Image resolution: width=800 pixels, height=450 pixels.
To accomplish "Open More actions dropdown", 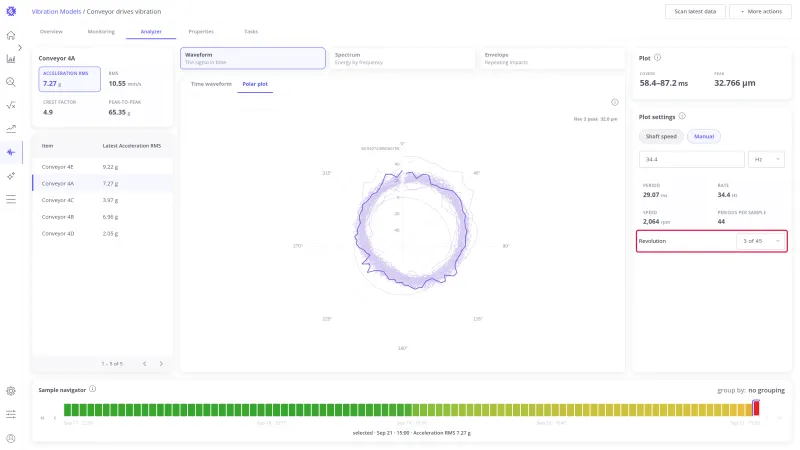I will pos(760,11).
